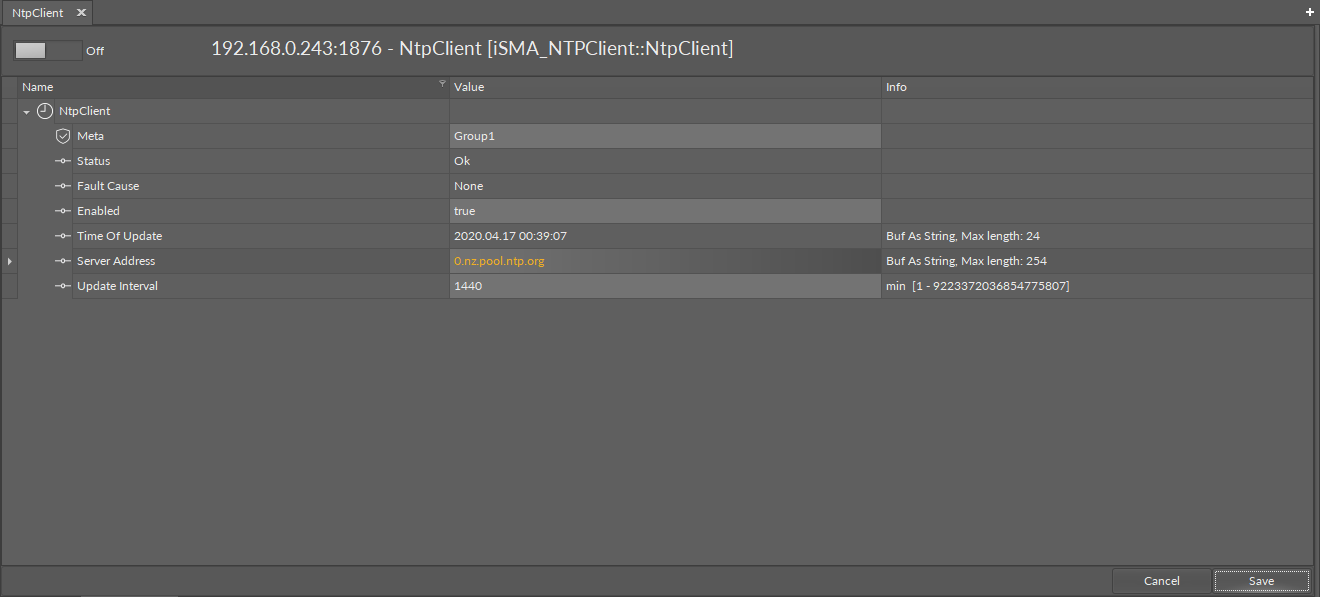Click the Enabled value field showing true
1320x597 pixels.
click(x=664, y=211)
